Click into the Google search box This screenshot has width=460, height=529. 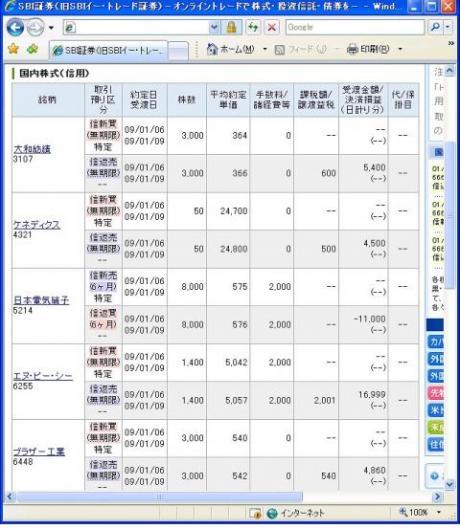click(355, 27)
